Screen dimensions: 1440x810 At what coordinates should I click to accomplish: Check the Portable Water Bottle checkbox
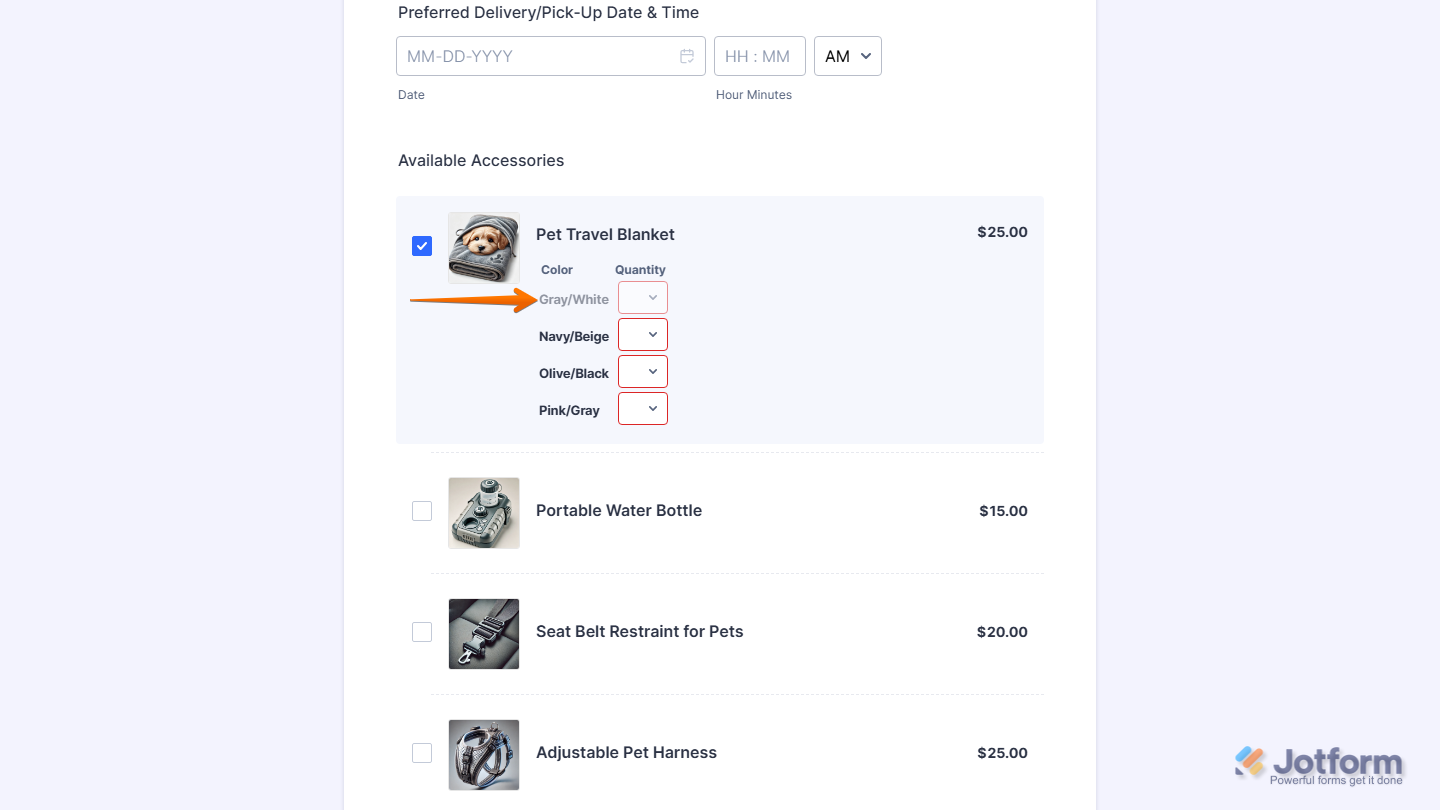(422, 511)
